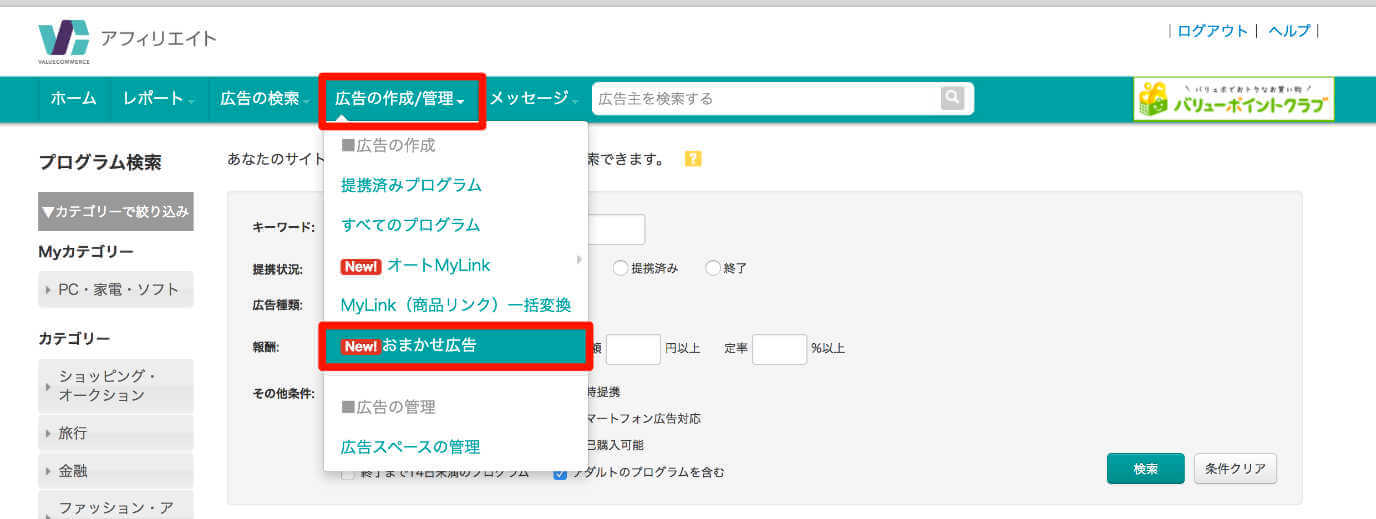Viewport: 1376px width, 519px height.
Task: Select the 終了 radio button
Action: click(x=713, y=267)
